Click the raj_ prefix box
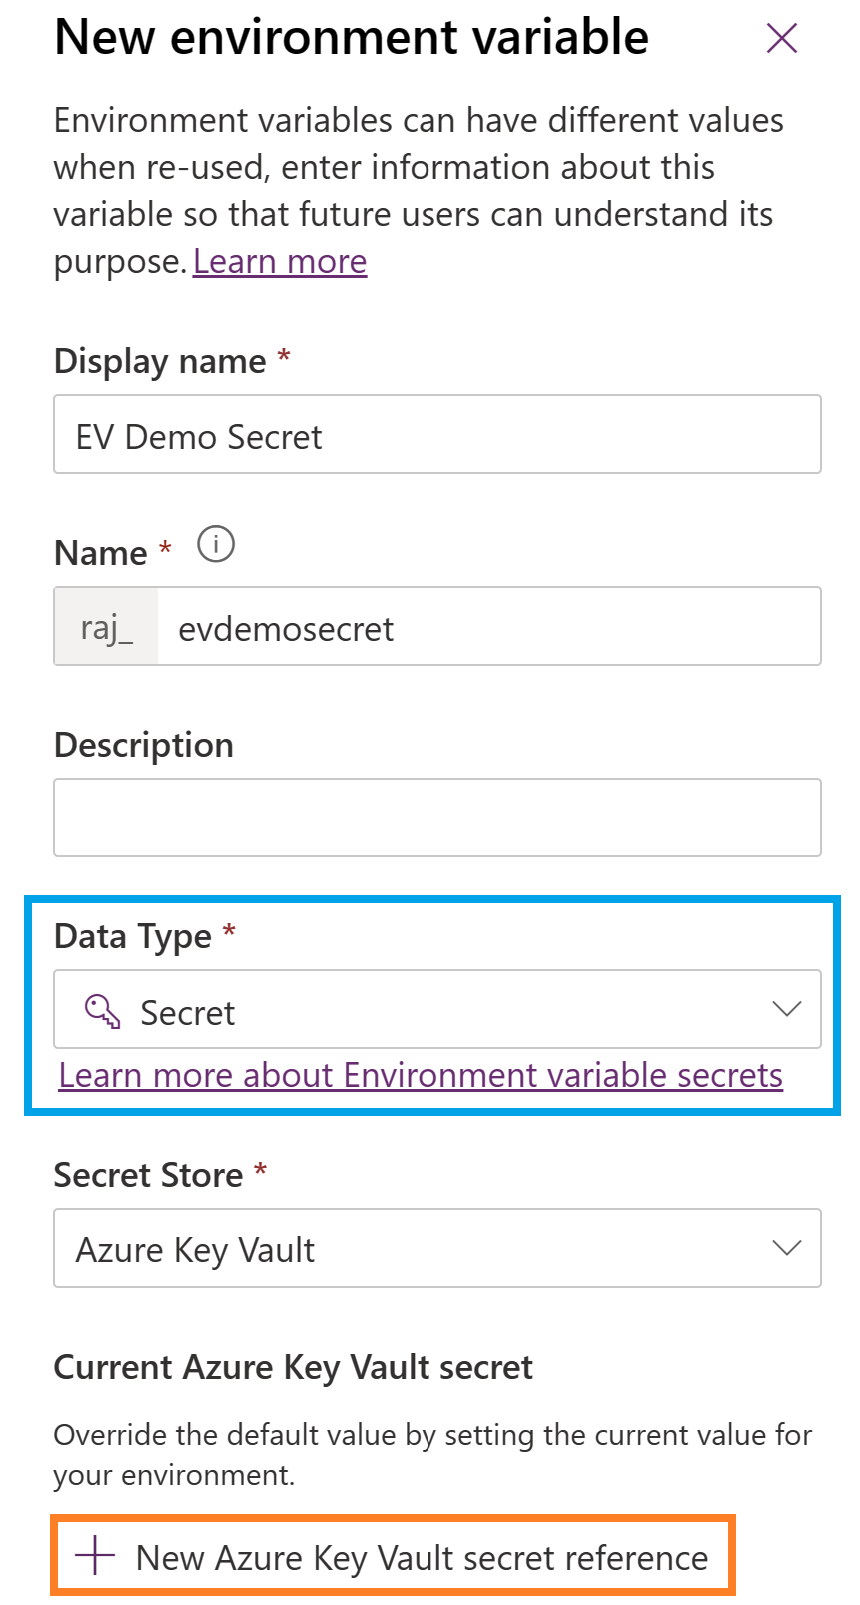 [x=106, y=627]
